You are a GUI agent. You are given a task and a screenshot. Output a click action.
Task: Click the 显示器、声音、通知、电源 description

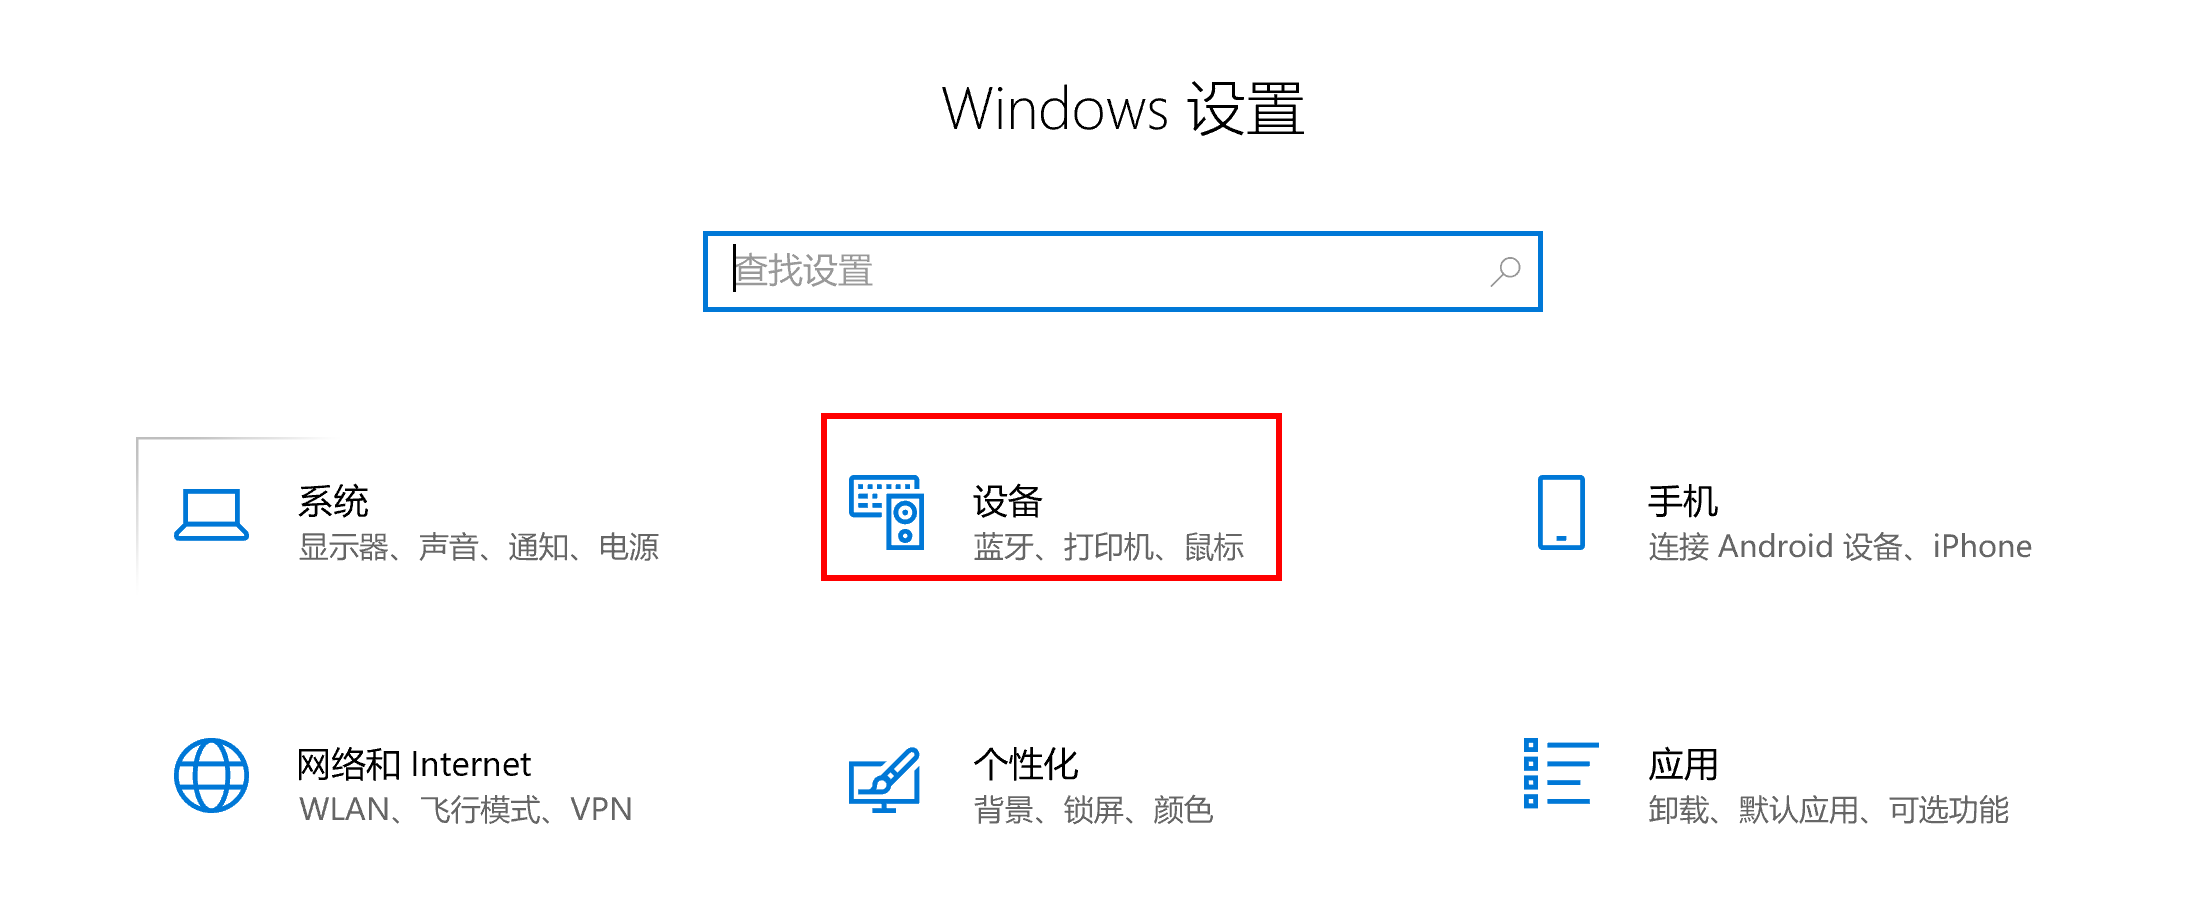tap(479, 547)
